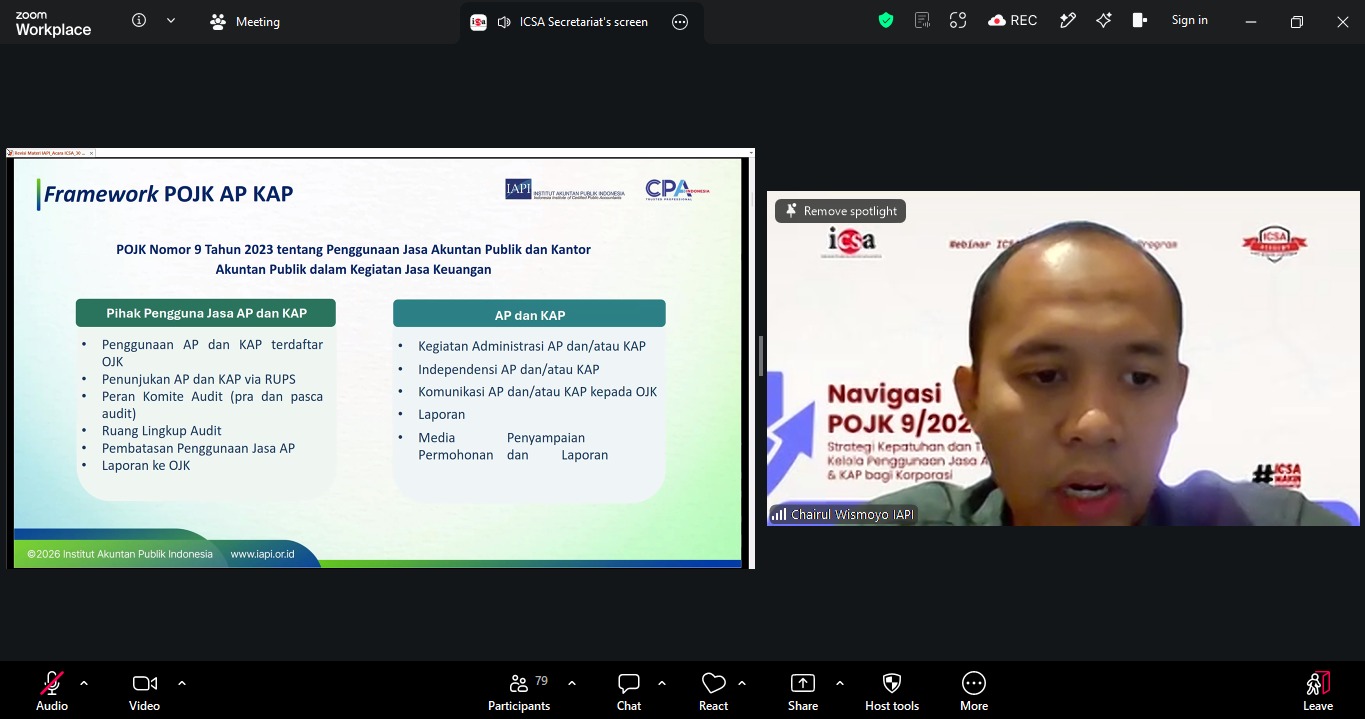Open the meeting info circle icon
The image size is (1365, 719).
click(x=139, y=20)
